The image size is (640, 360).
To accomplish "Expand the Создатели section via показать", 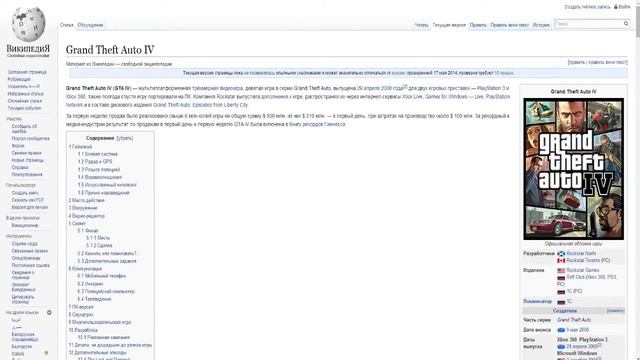I will [615, 311].
